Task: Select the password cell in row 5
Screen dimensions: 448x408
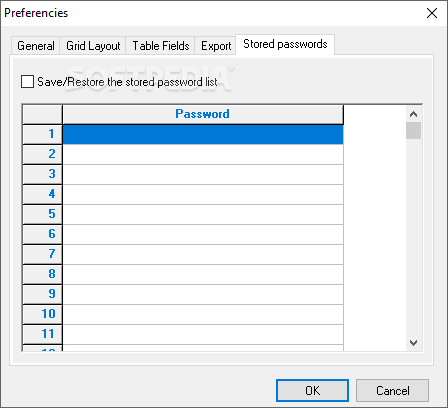Action: point(203,215)
